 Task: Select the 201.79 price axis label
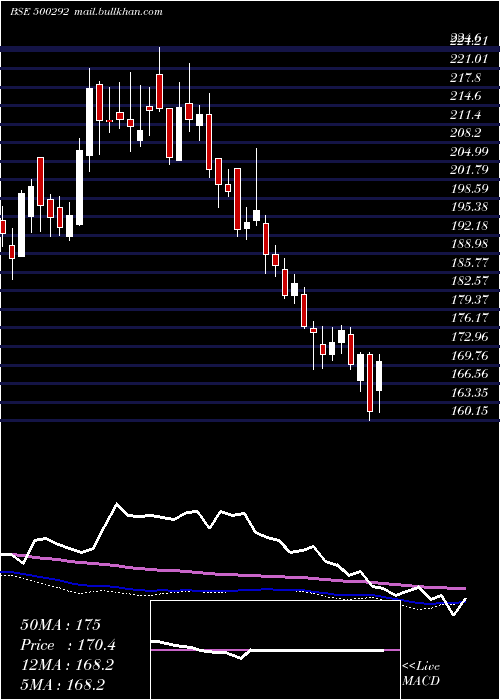pos(469,171)
